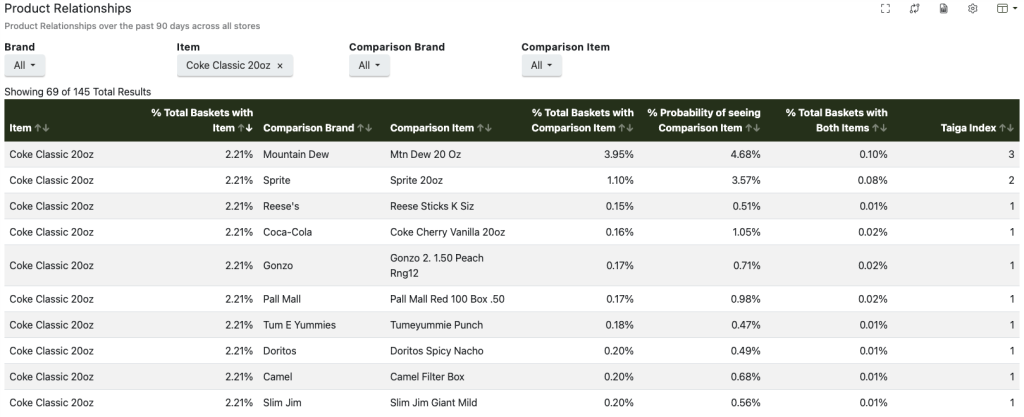
Task: Remove the Coke Classic 20oz item filter
Action: click(x=280, y=65)
